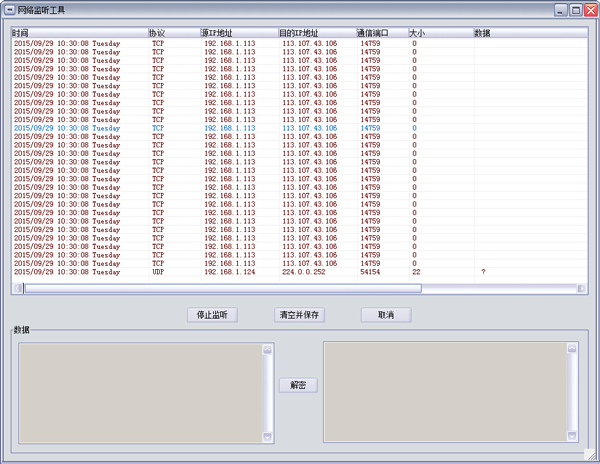Screen dimensions: 600x464
Task: Click the 清空并保存 button
Action: 299,315
